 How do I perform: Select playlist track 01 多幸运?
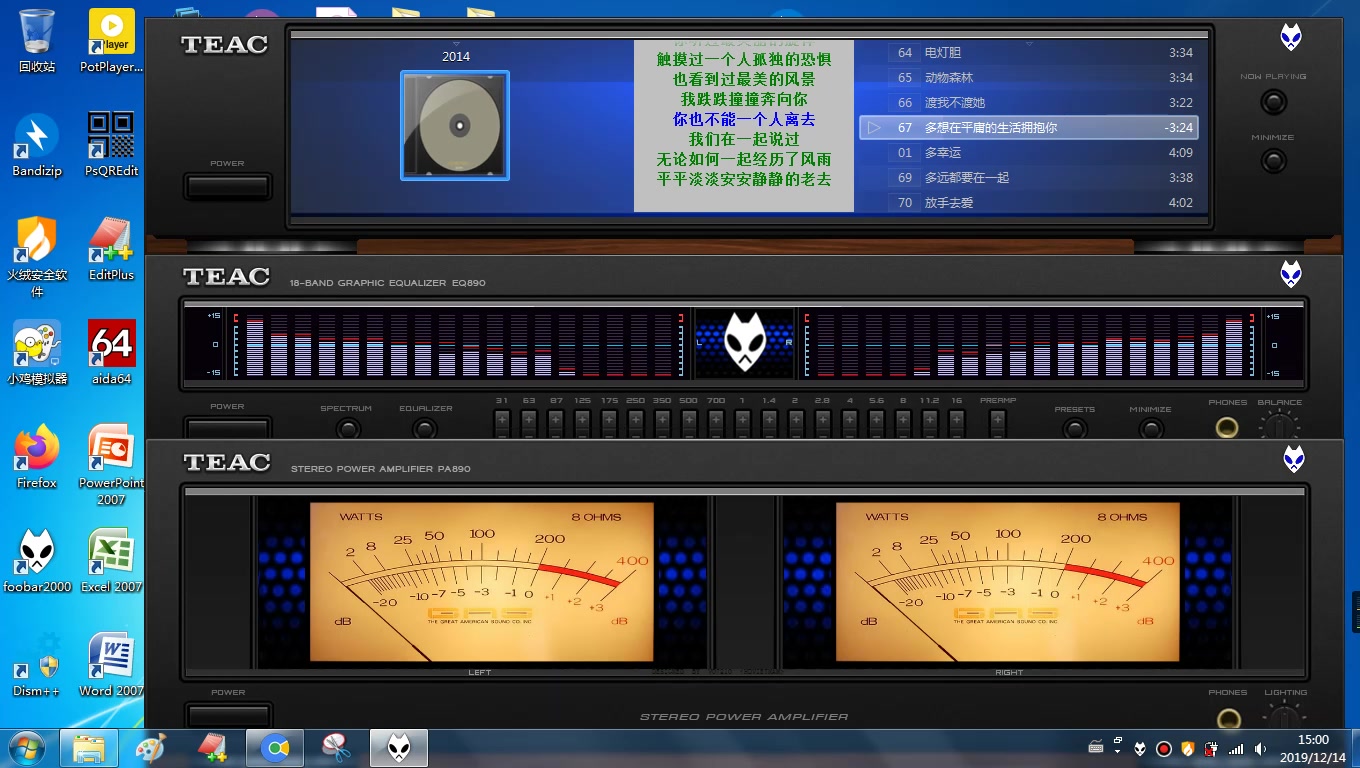1028,152
